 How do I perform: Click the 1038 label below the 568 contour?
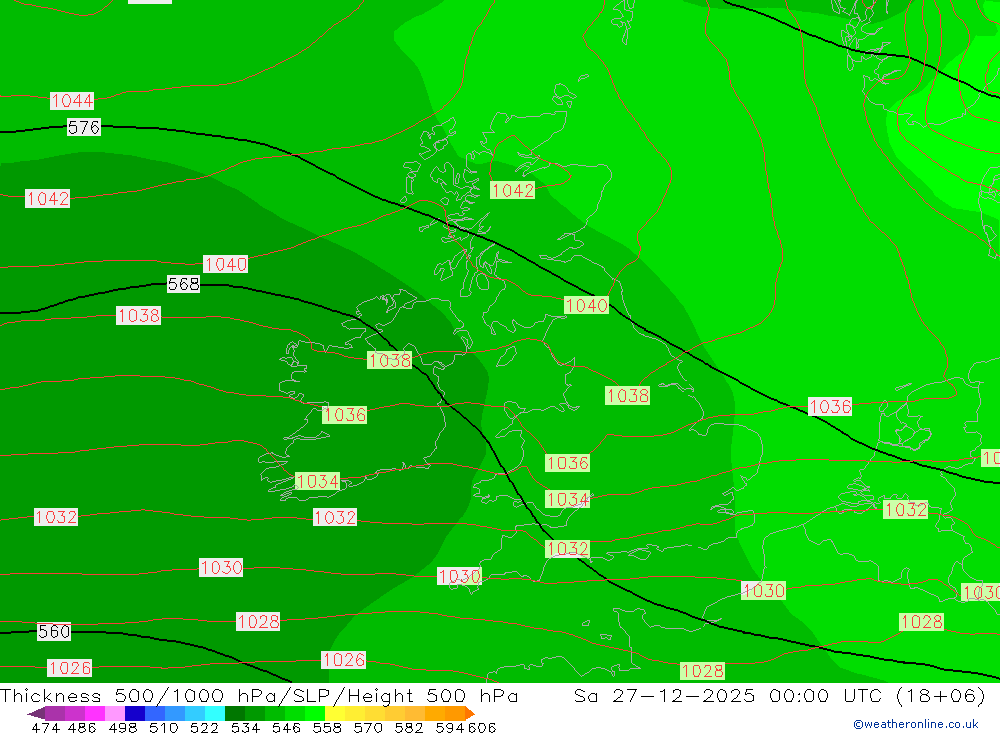point(138,315)
